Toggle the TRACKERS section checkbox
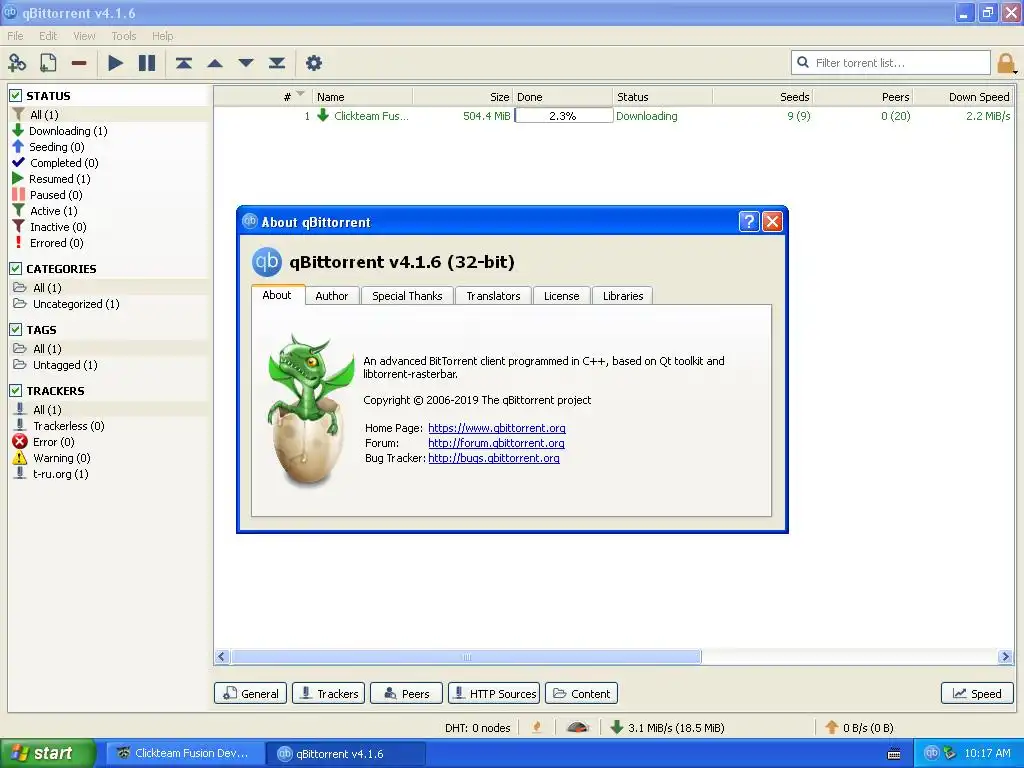This screenshot has width=1024, height=768. 16,391
